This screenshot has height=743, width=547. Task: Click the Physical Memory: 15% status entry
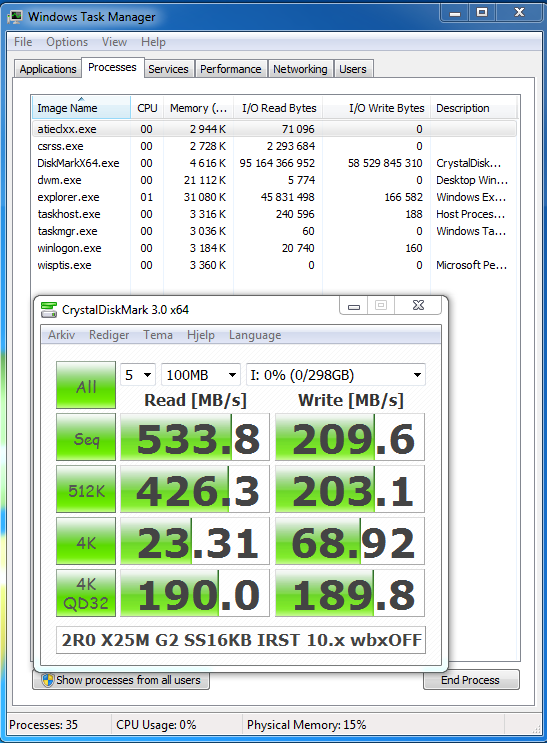tap(307, 725)
